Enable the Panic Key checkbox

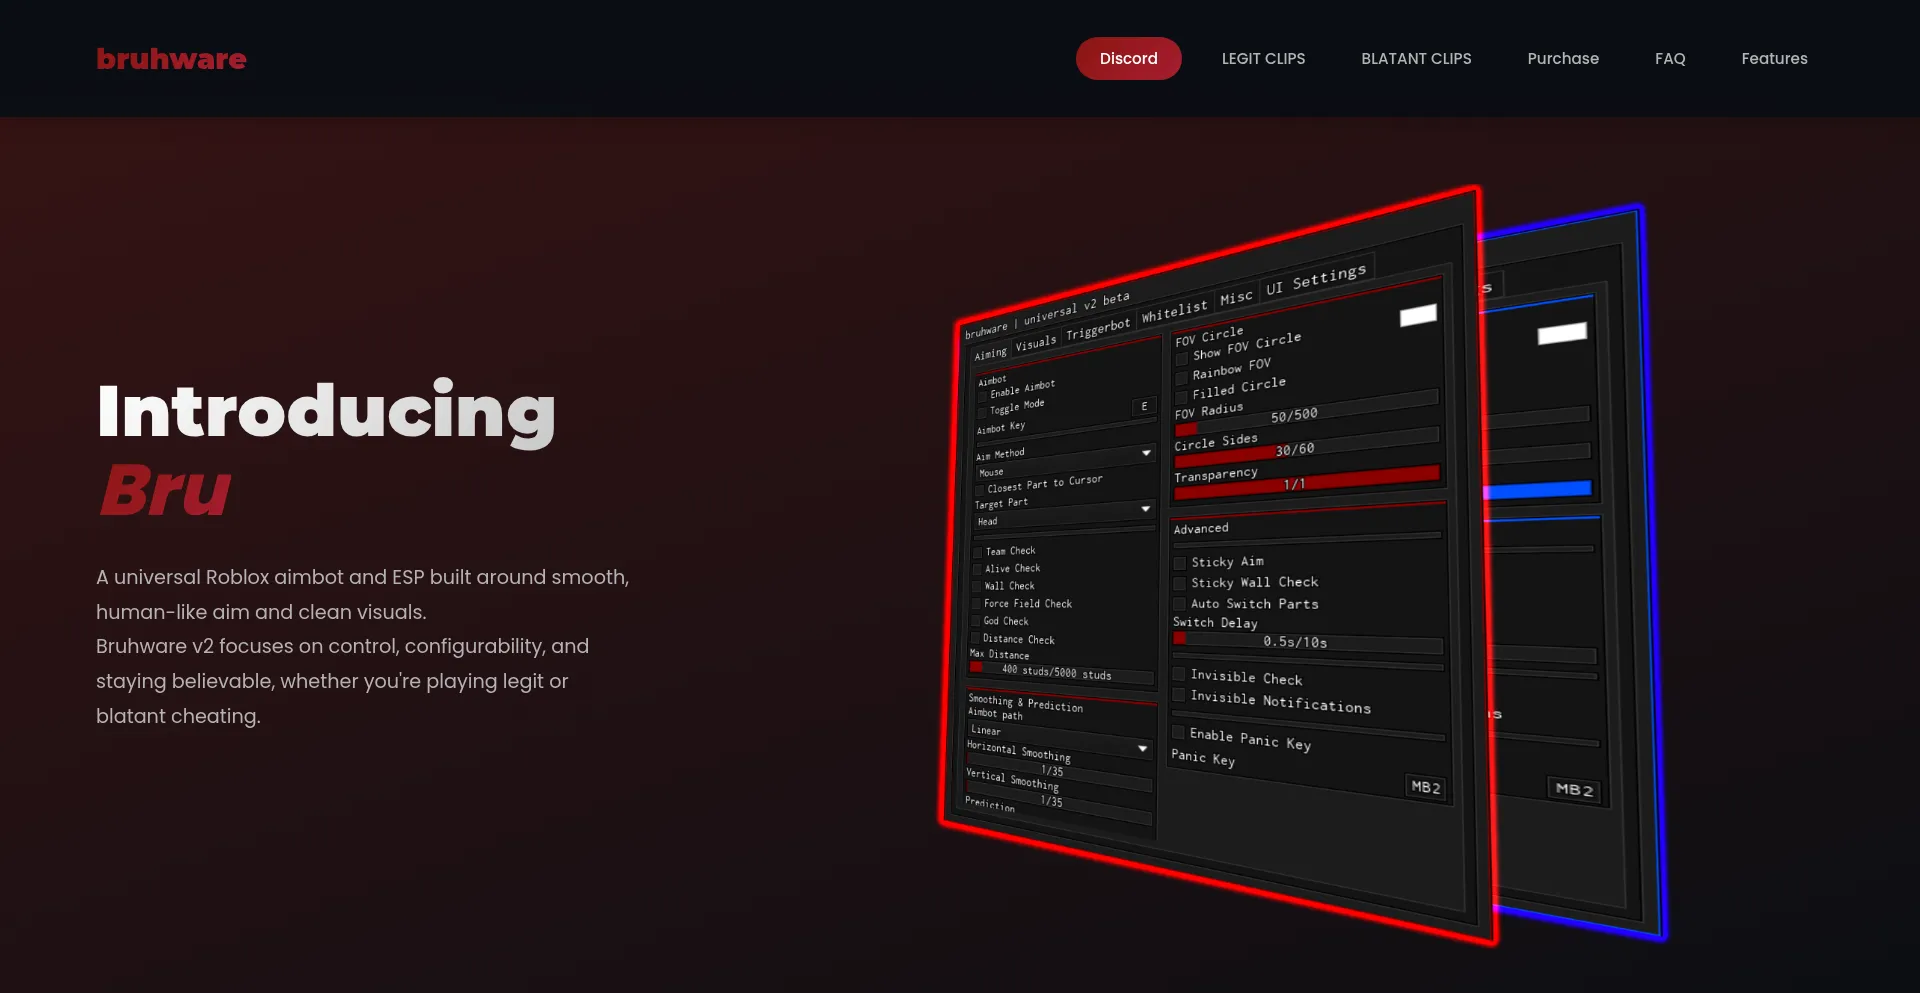[1178, 732]
